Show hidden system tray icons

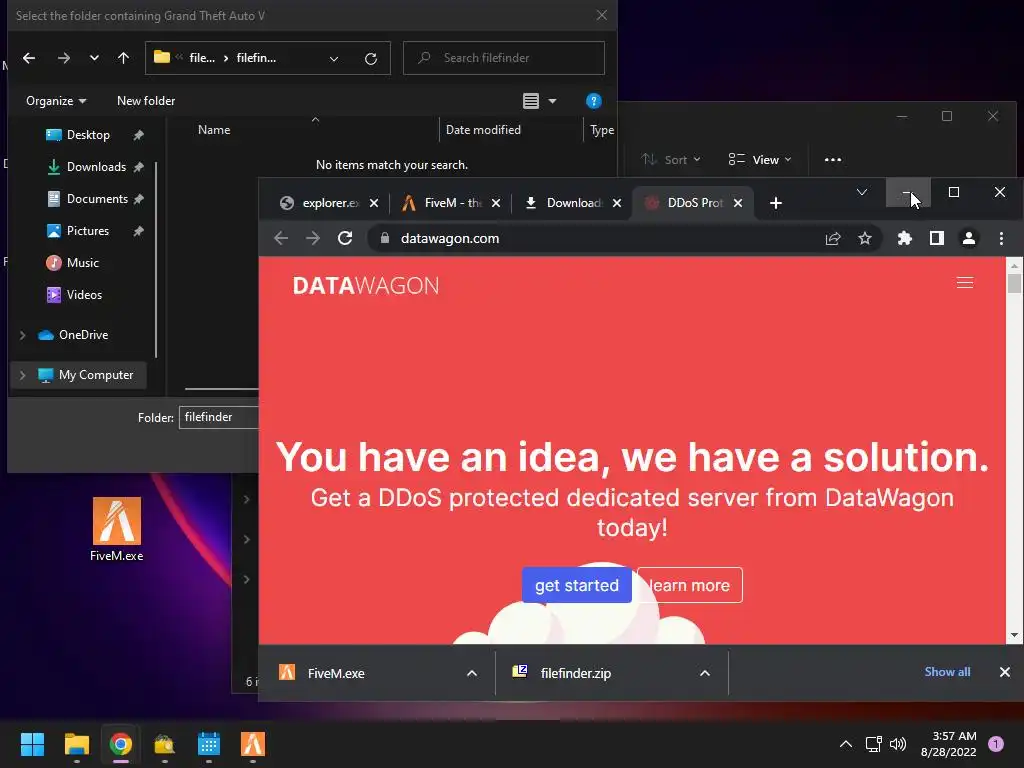tap(846, 744)
